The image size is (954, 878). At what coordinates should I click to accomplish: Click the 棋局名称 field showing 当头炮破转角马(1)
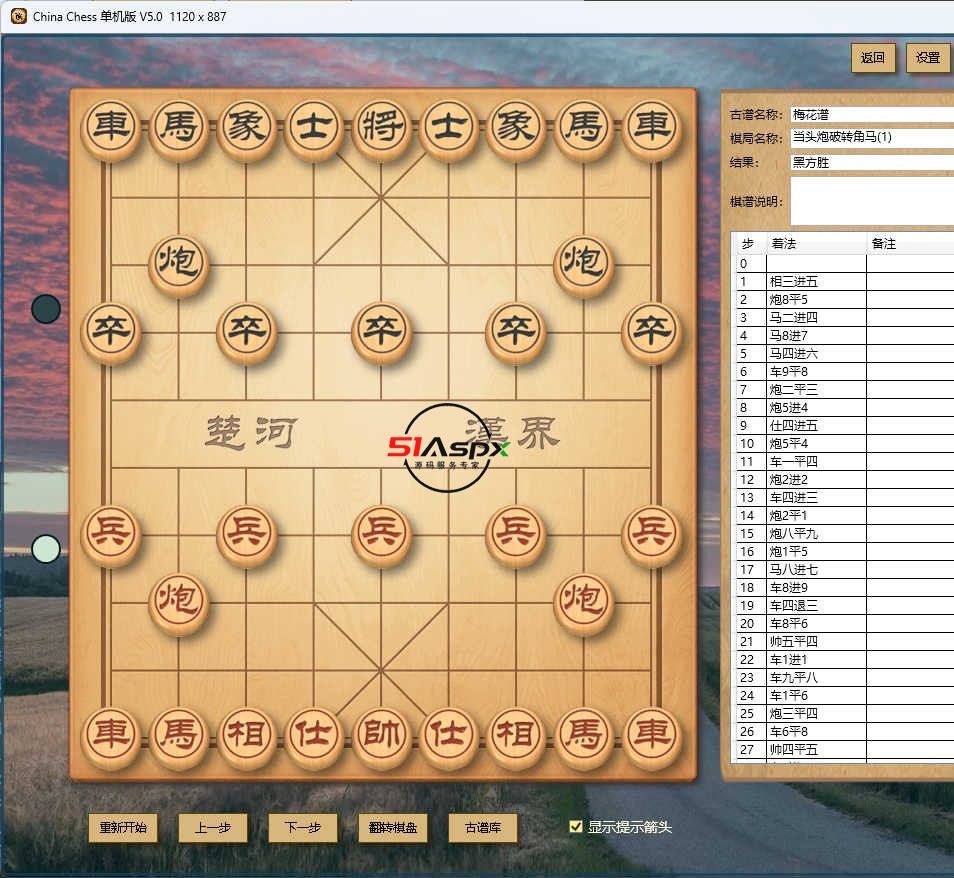872,138
